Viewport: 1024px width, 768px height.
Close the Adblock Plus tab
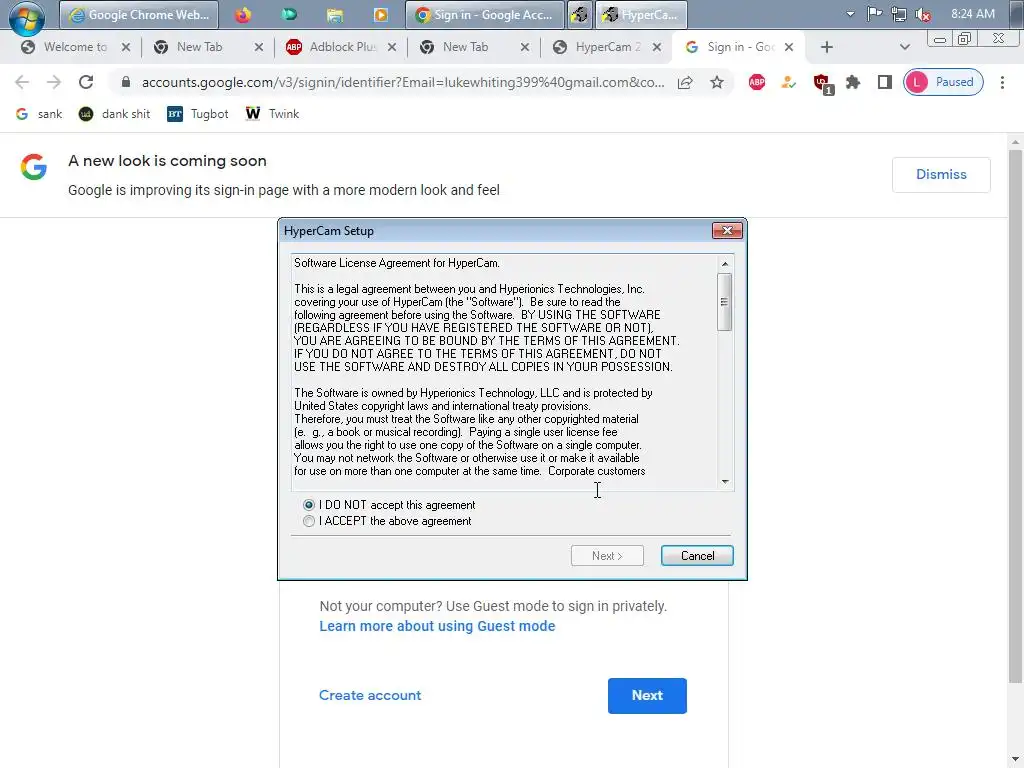point(392,47)
